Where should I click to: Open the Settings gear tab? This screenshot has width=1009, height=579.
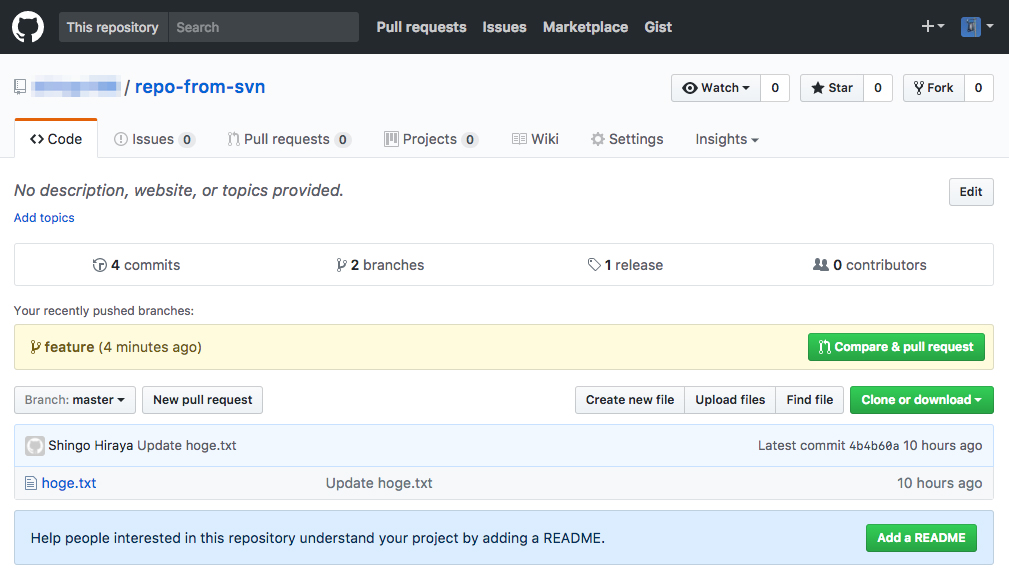(x=627, y=139)
